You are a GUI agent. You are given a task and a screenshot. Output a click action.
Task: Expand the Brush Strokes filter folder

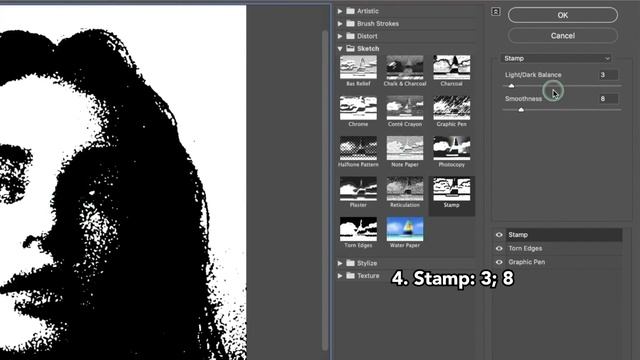click(340, 24)
